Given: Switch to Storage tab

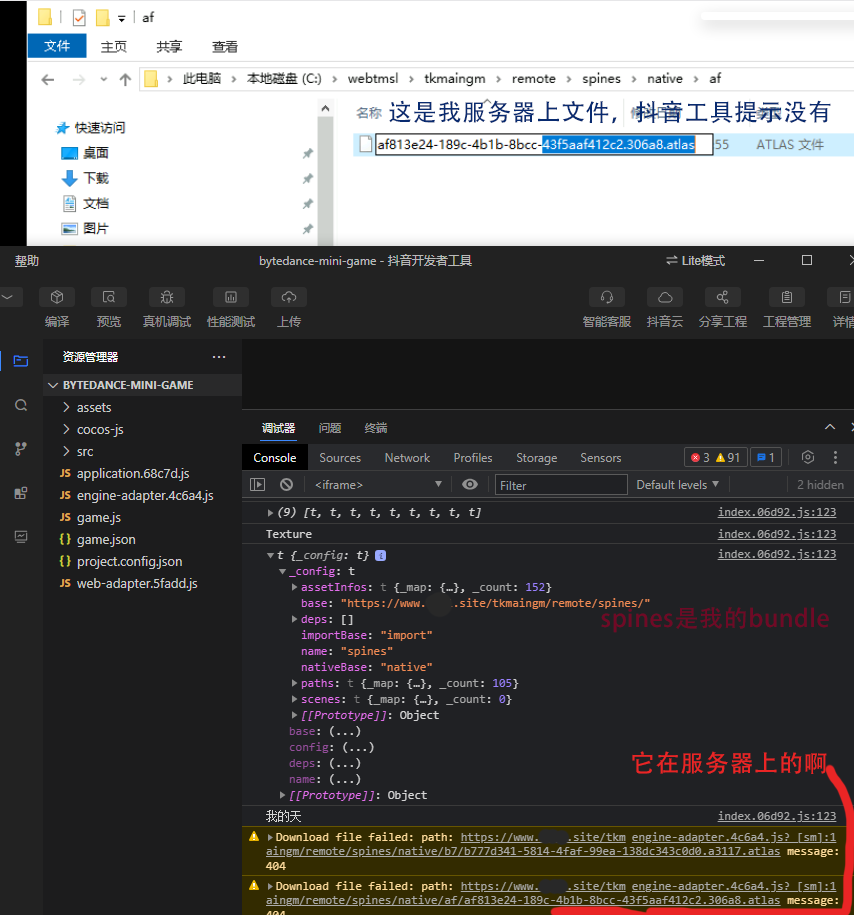Looking at the screenshot, I should pyautogui.click(x=536, y=458).
